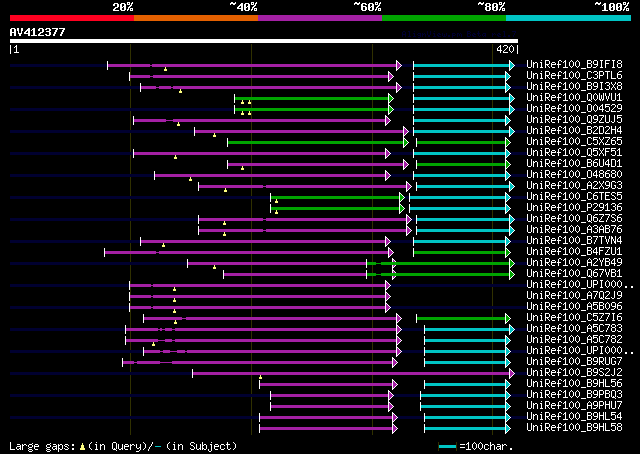Select the UniRef100_B6U4D1 row label

[574, 164]
